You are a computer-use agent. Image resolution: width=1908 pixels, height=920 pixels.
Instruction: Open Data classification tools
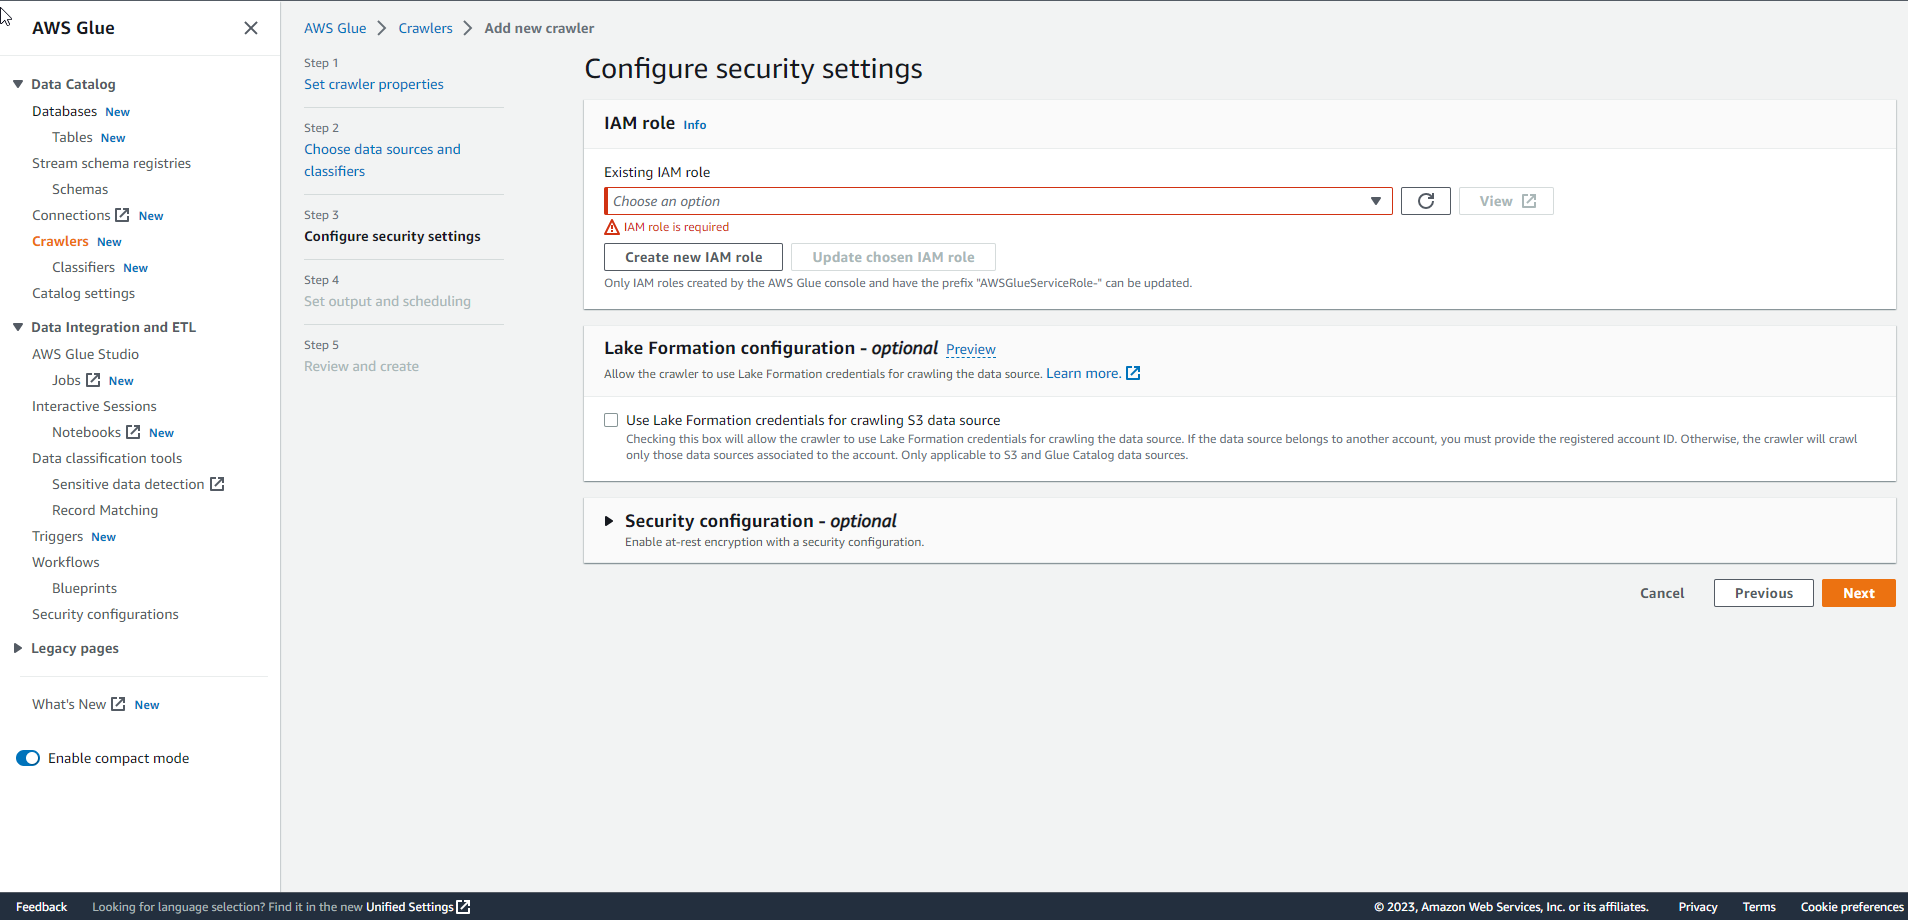click(x=107, y=458)
